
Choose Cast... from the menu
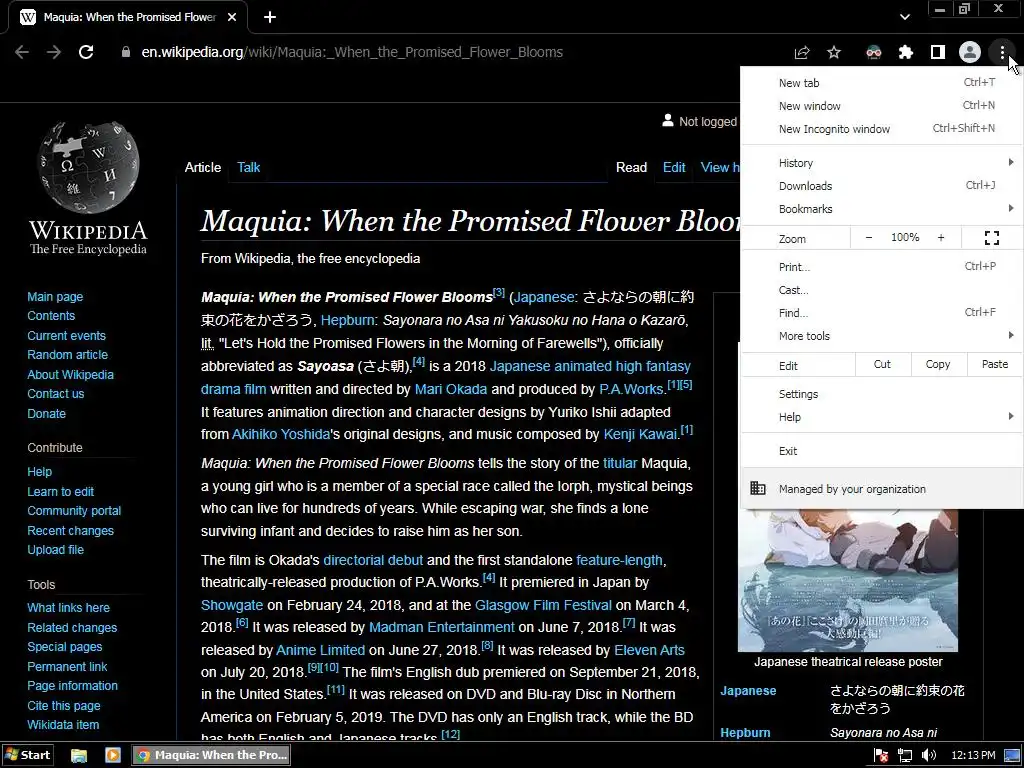[x=882, y=290]
